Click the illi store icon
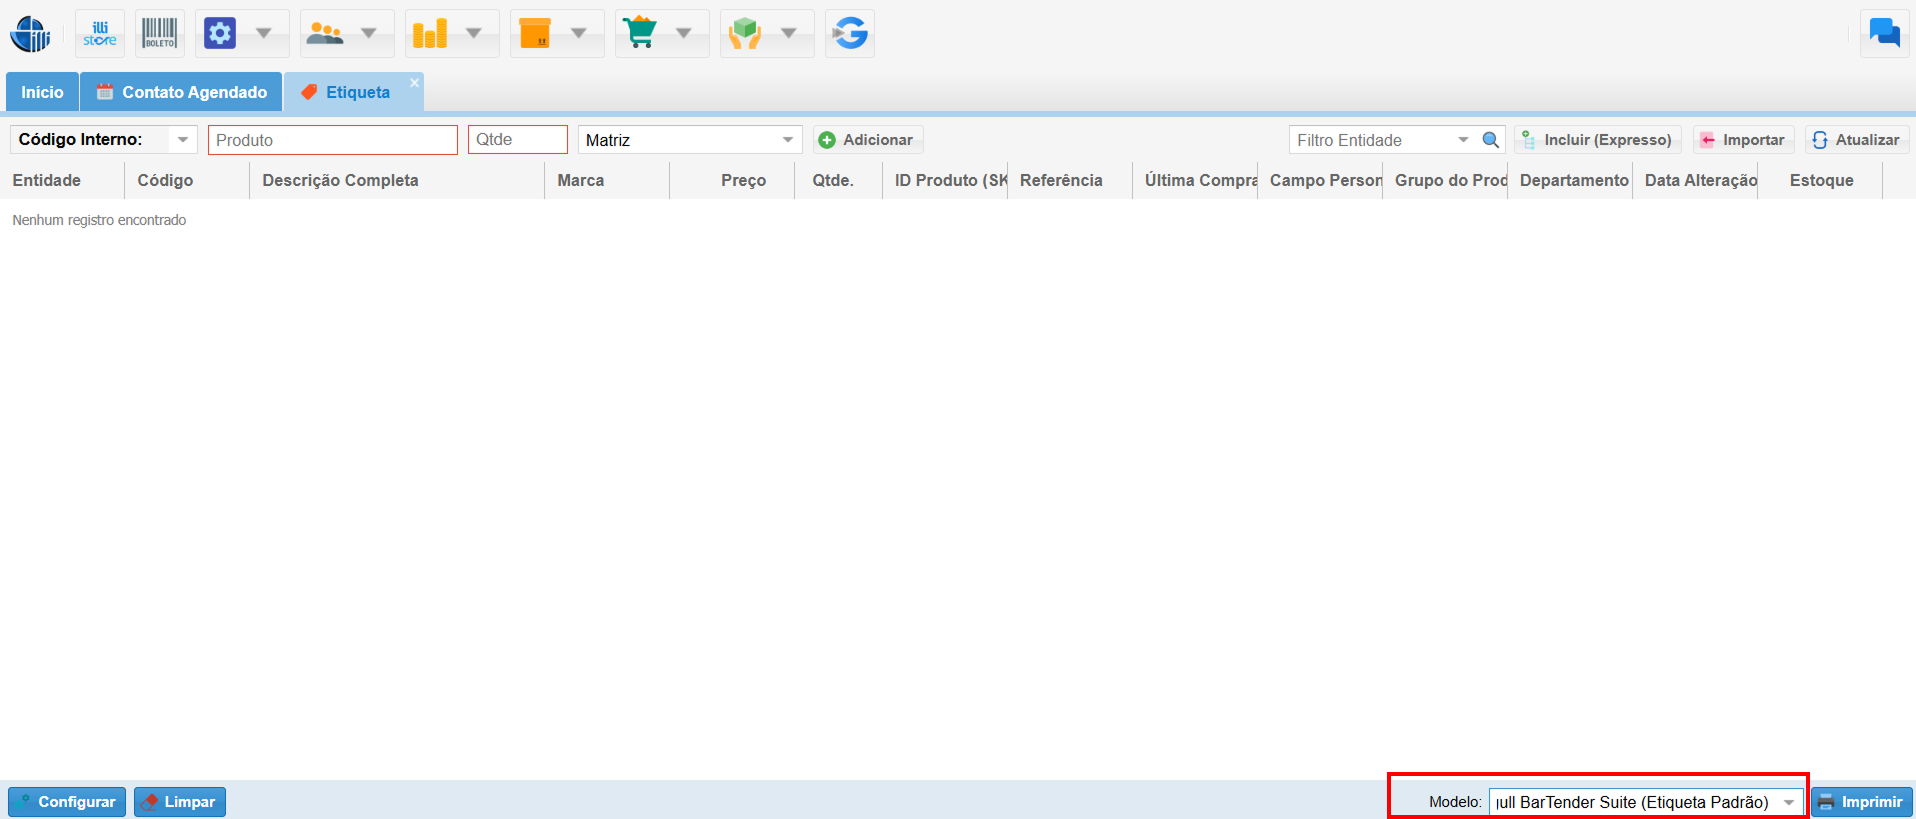1916x819 pixels. [x=100, y=34]
